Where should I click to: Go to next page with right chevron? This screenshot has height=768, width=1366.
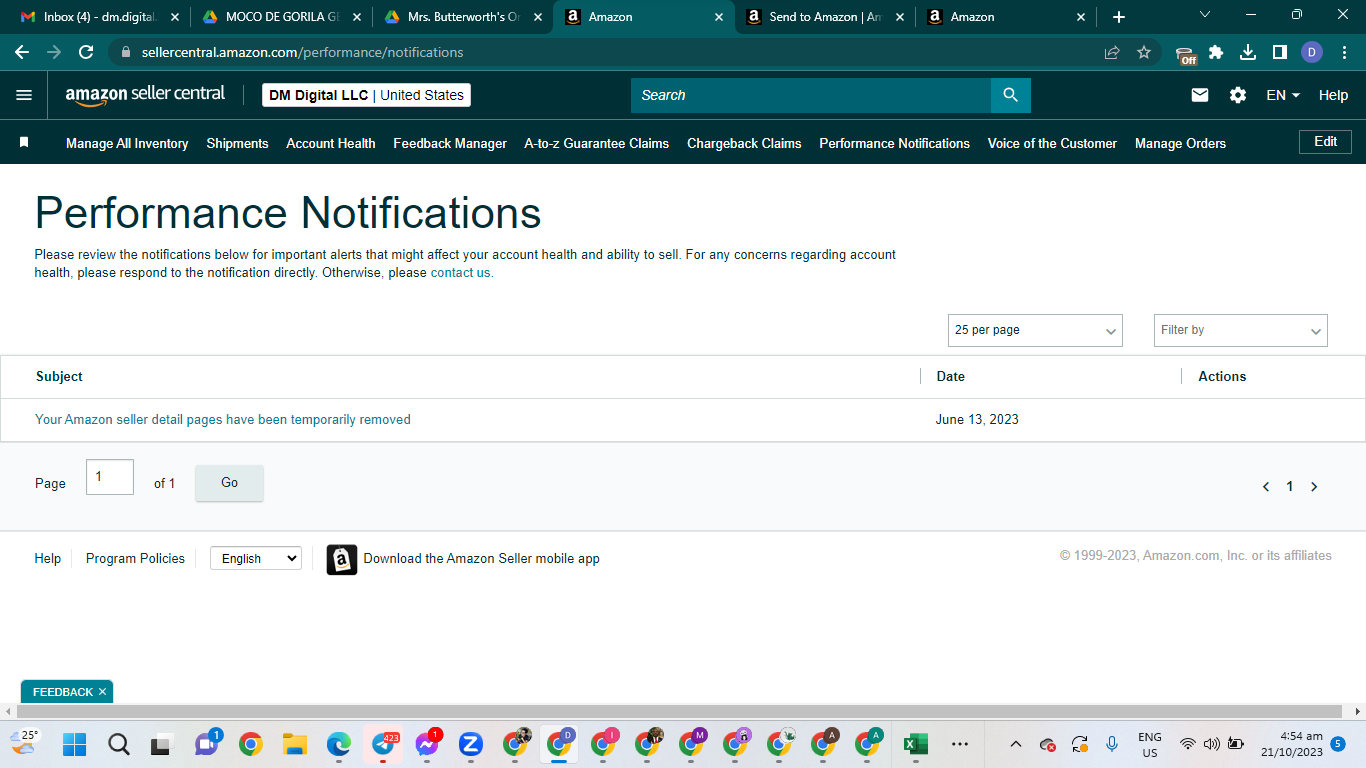(x=1314, y=487)
